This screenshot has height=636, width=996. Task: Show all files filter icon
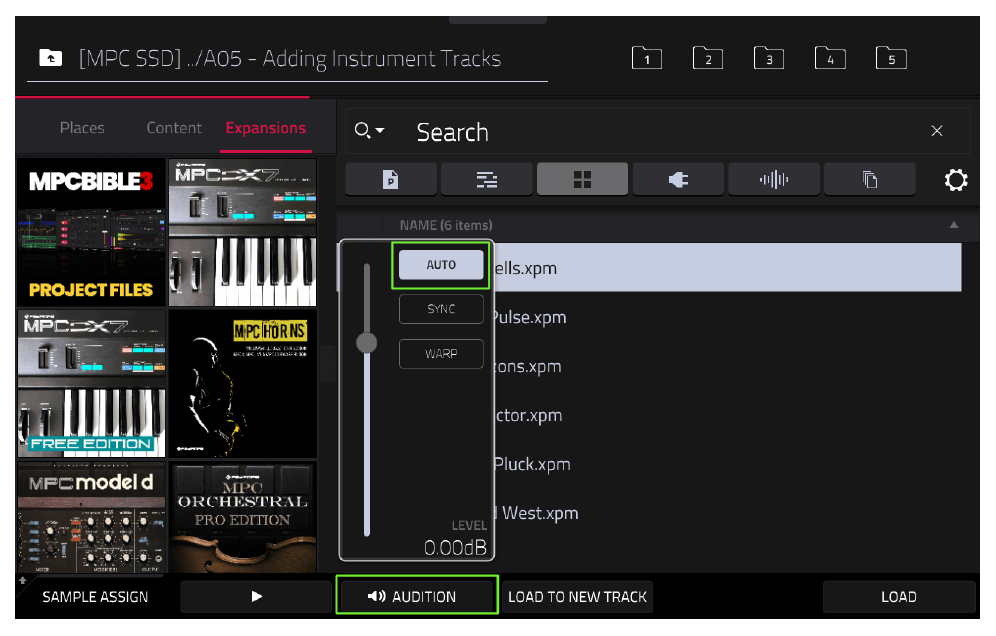(x=870, y=180)
